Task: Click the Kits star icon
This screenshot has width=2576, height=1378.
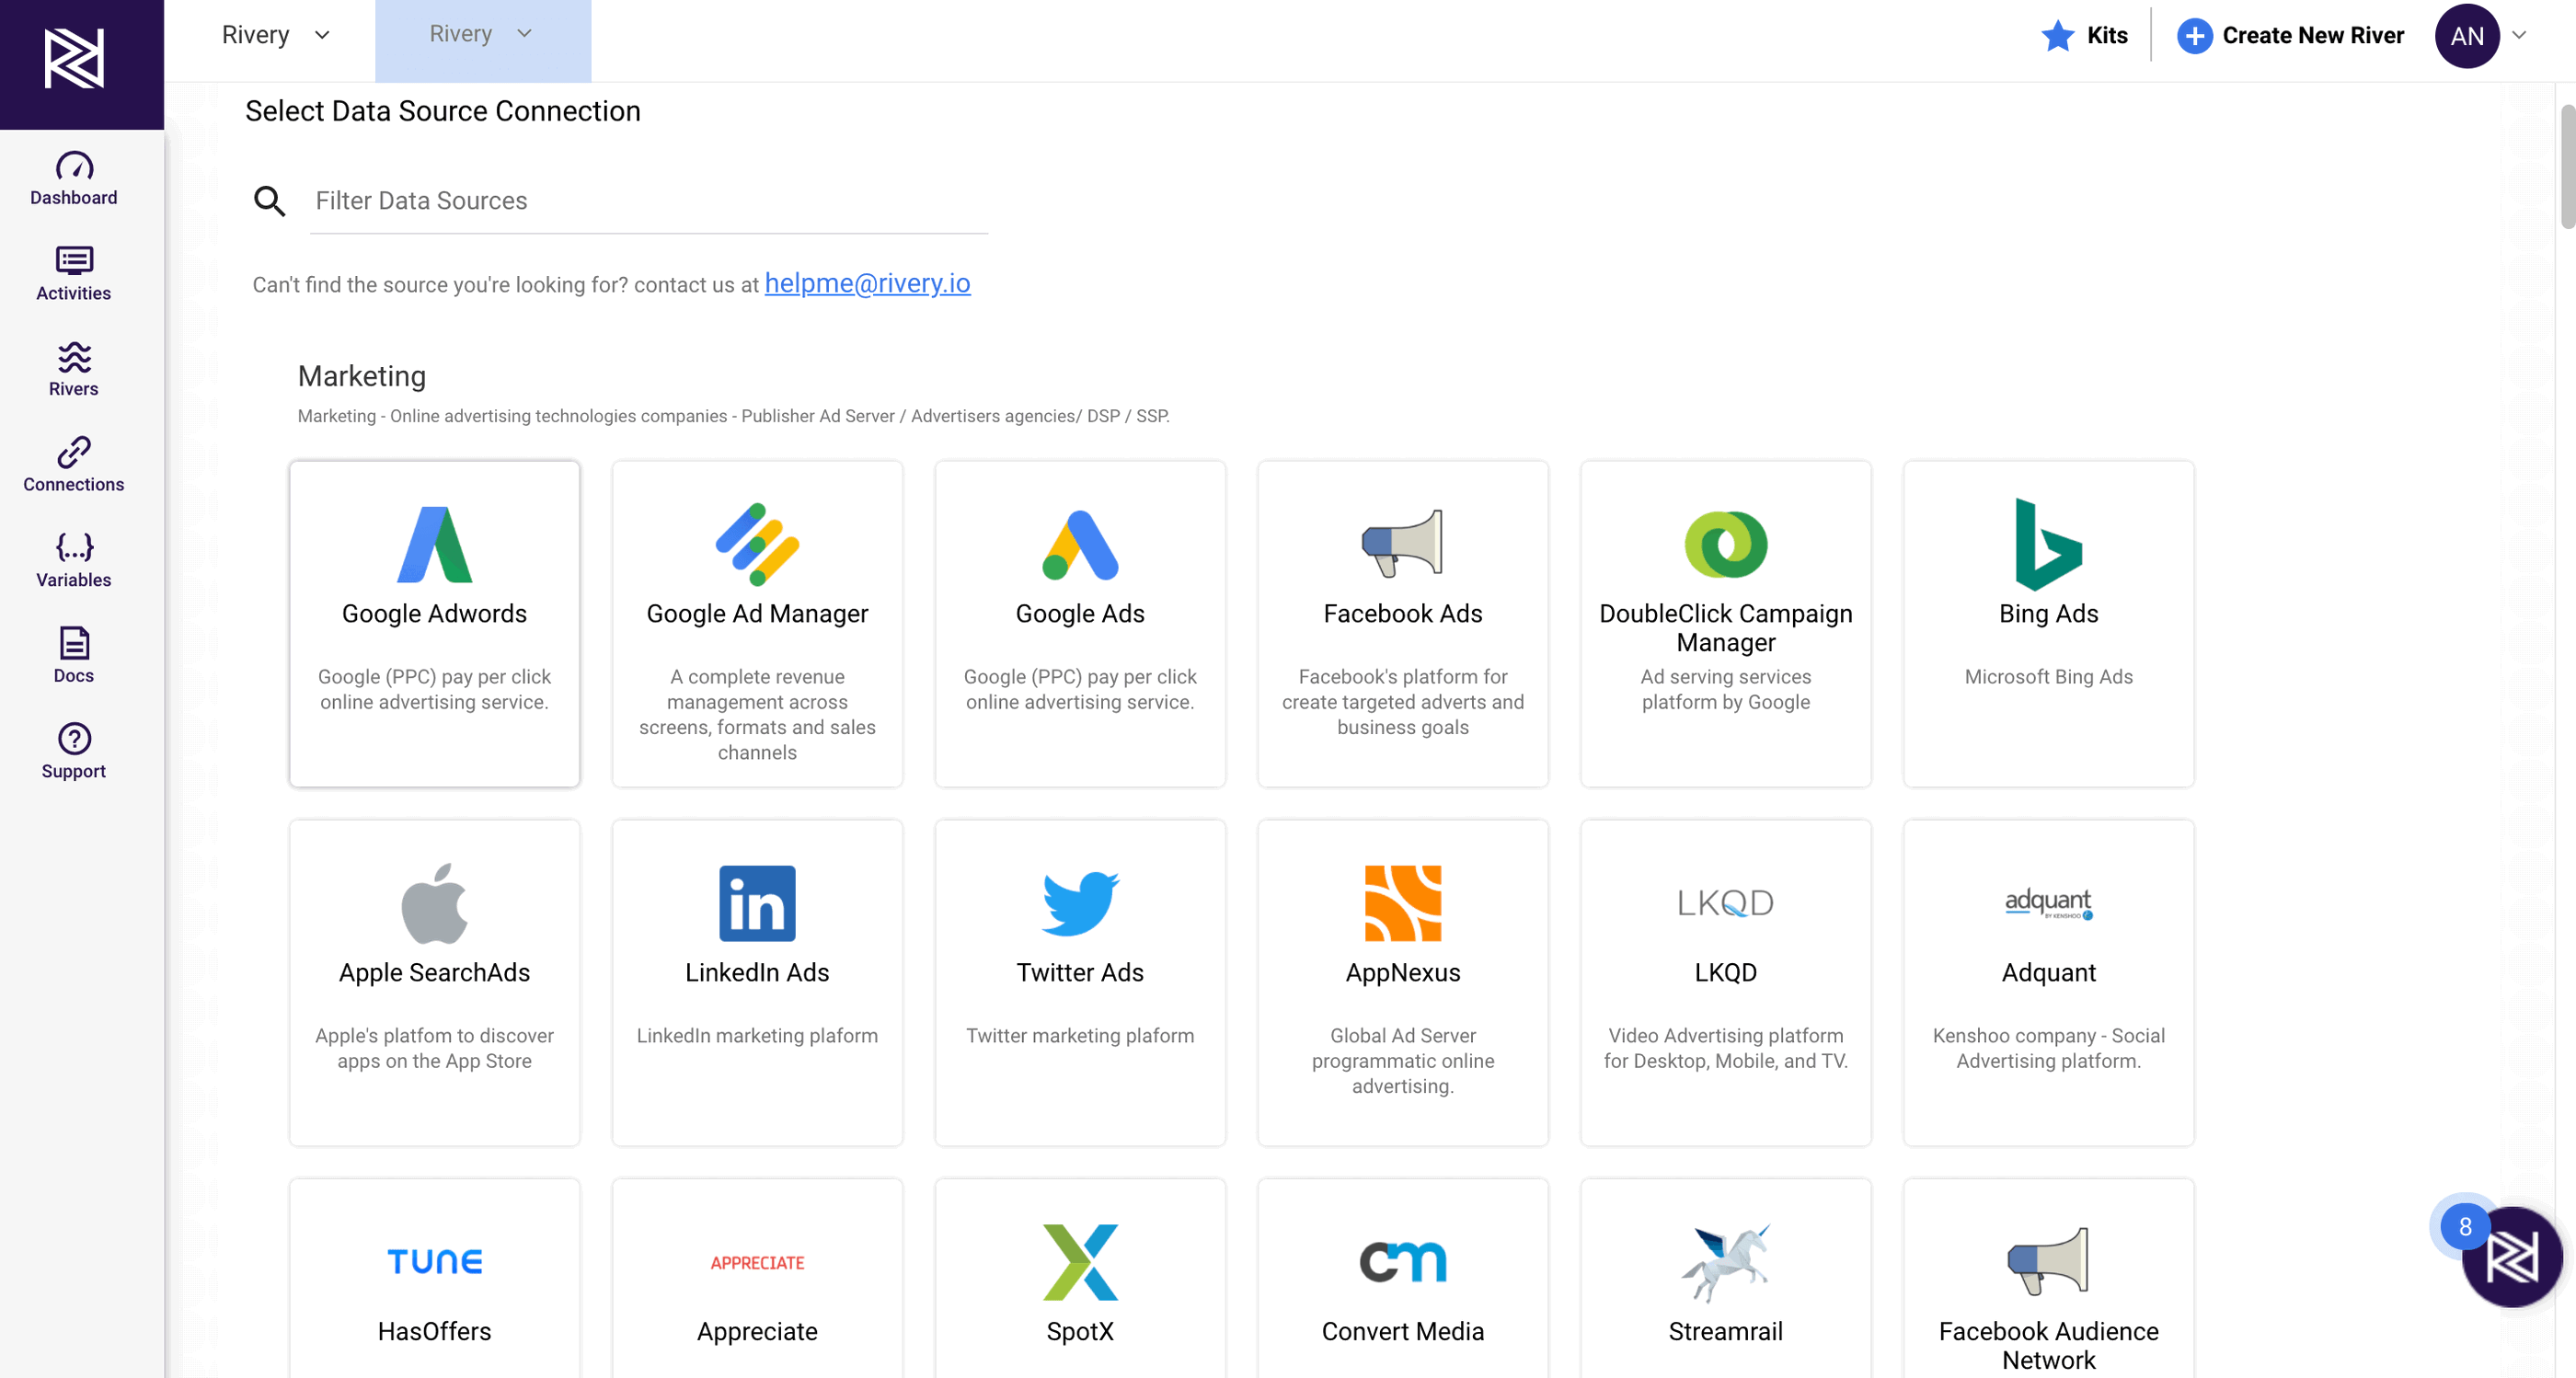Action: (x=2056, y=36)
